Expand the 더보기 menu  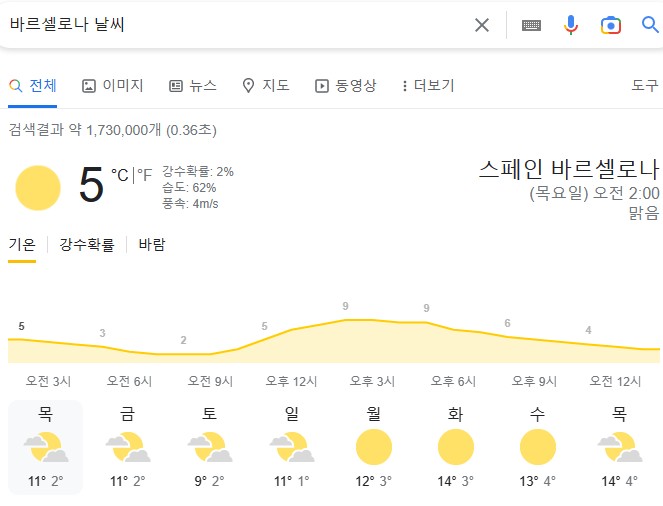(x=428, y=86)
